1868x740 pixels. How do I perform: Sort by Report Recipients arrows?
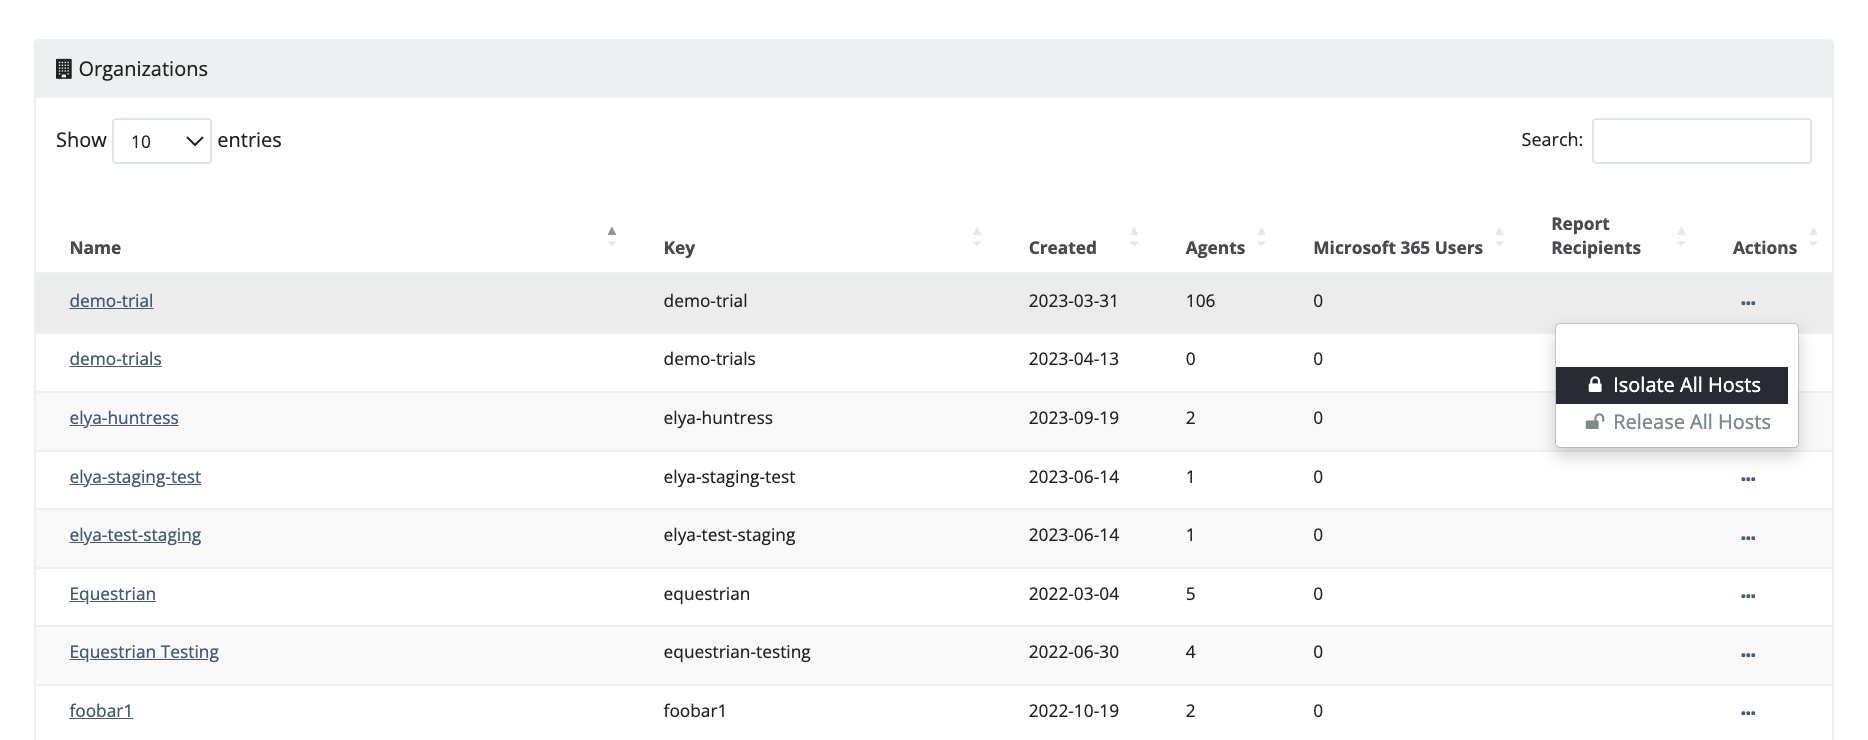click(x=1681, y=237)
